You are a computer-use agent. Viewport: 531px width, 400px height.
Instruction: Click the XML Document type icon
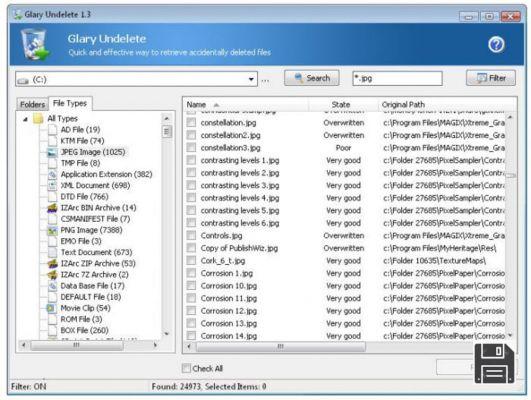[52, 186]
